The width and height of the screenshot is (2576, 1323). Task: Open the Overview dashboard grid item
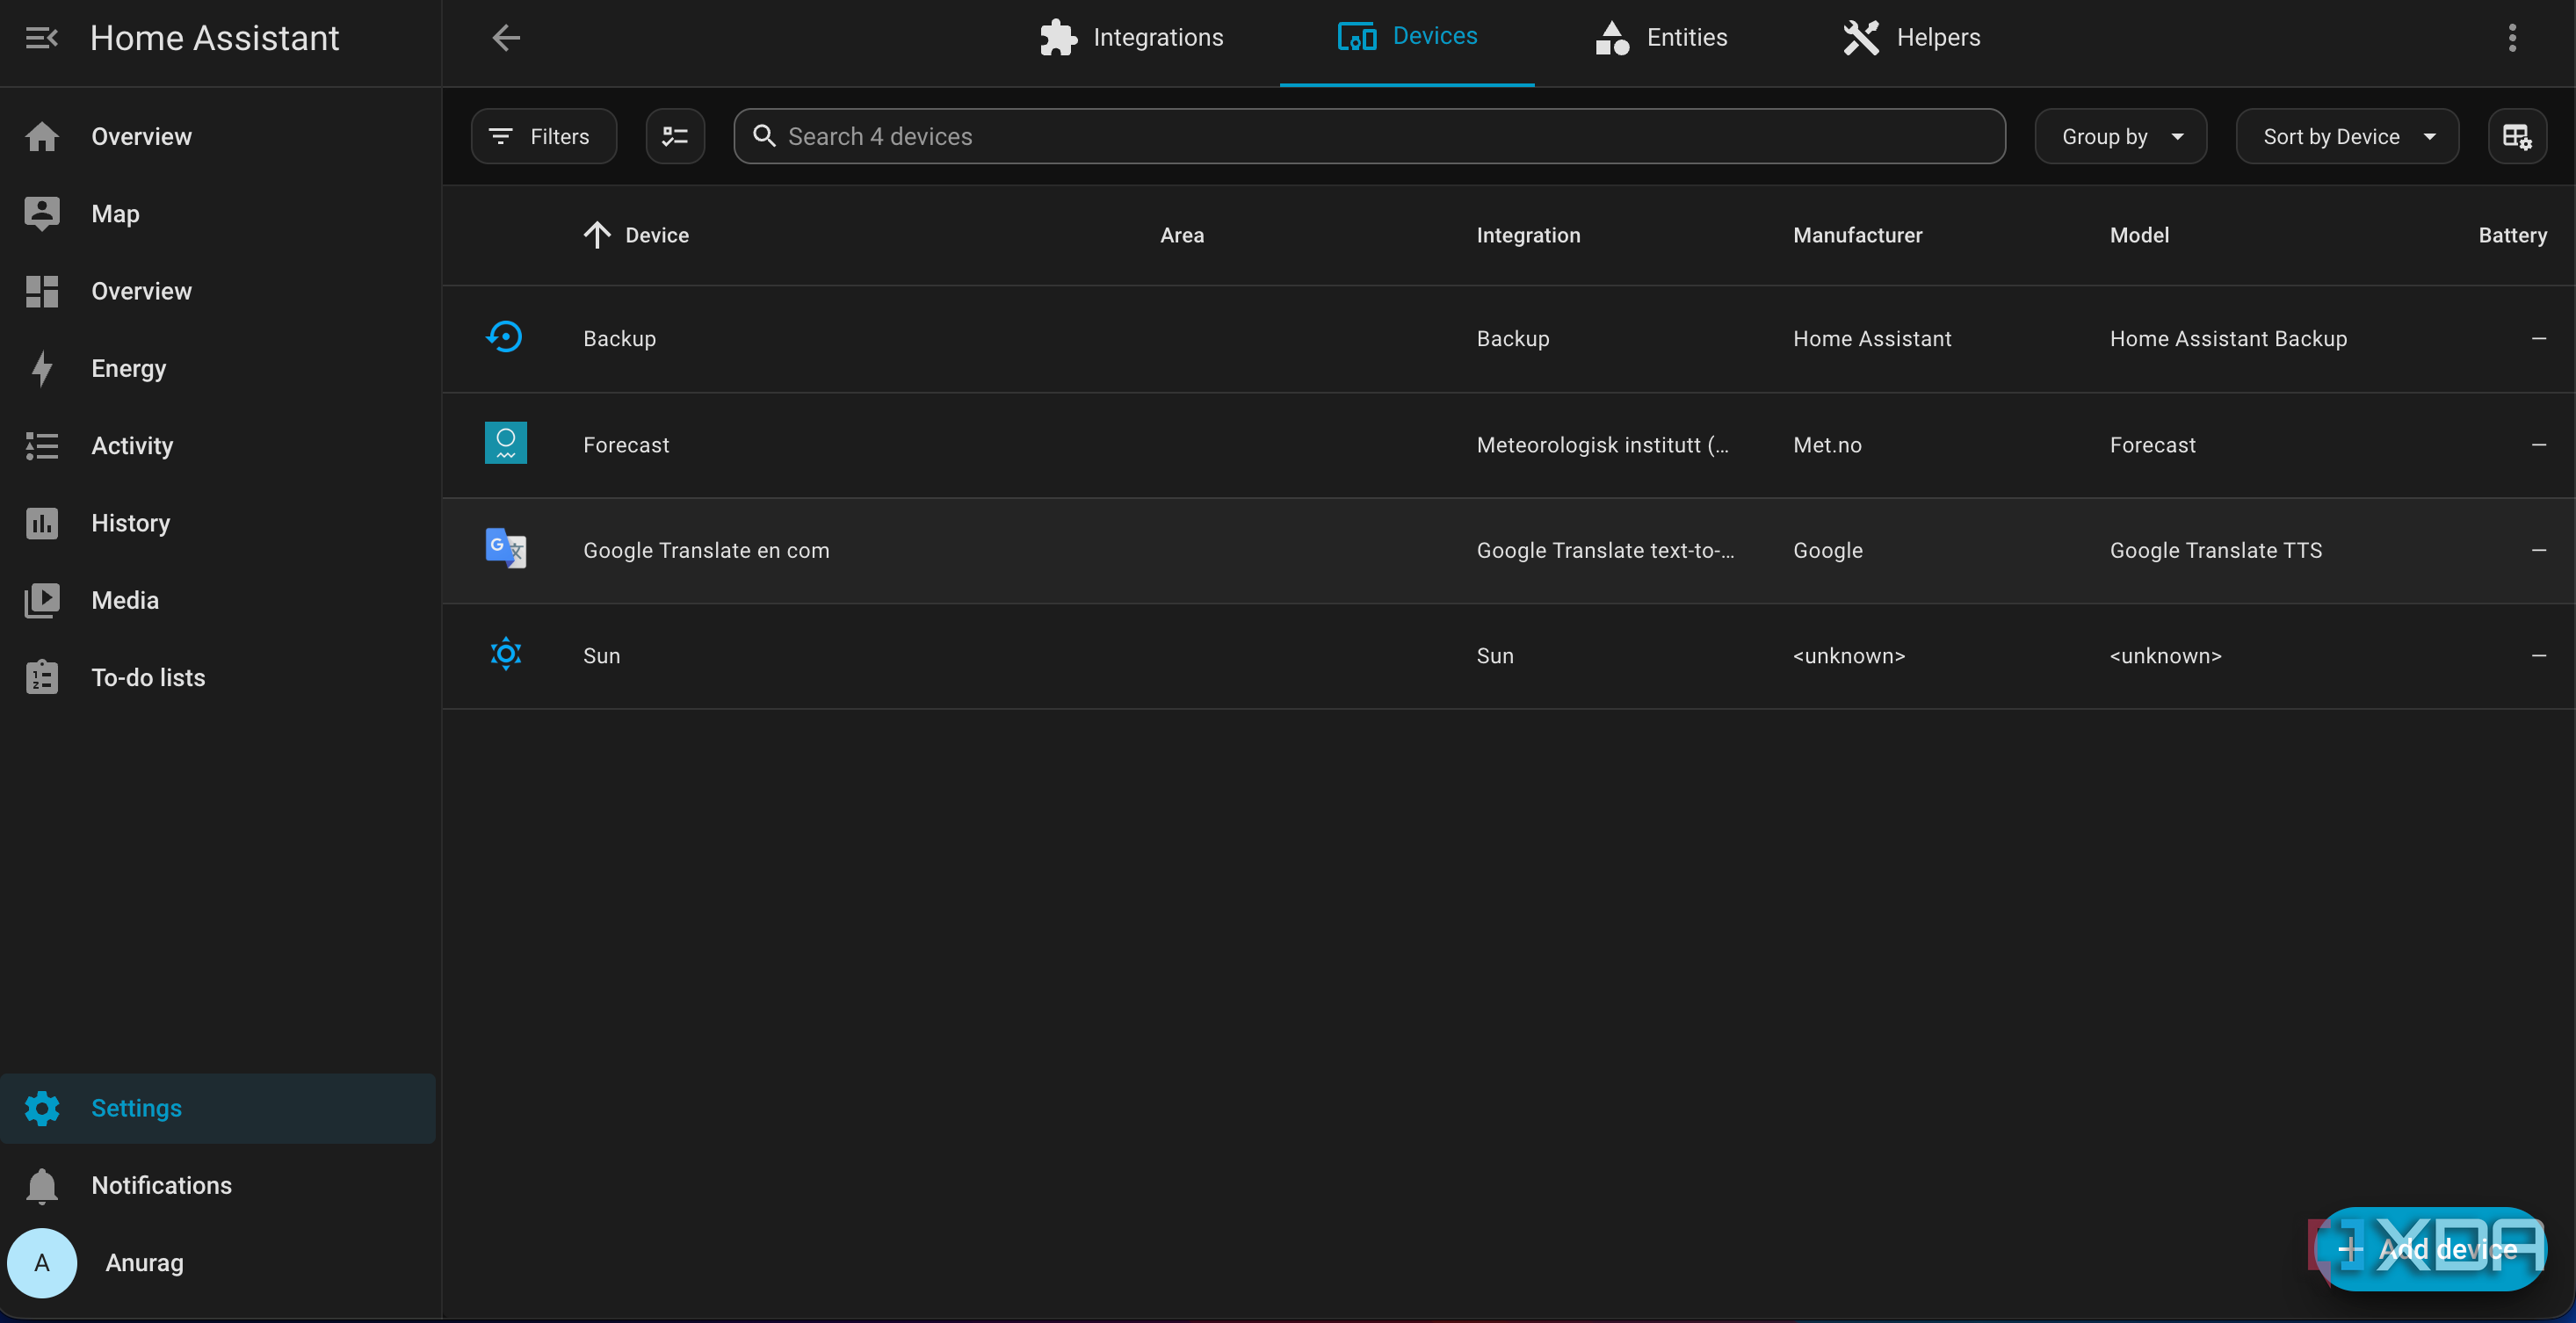[x=218, y=291]
